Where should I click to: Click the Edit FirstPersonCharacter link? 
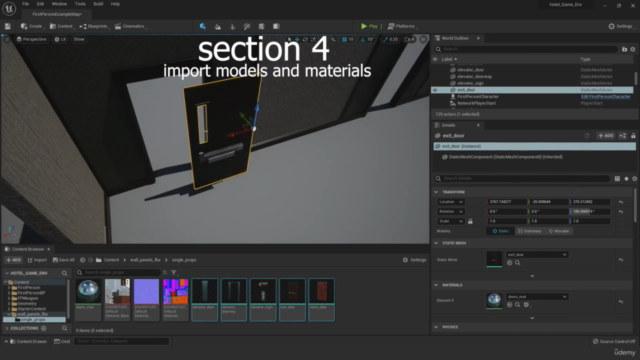click(x=605, y=97)
